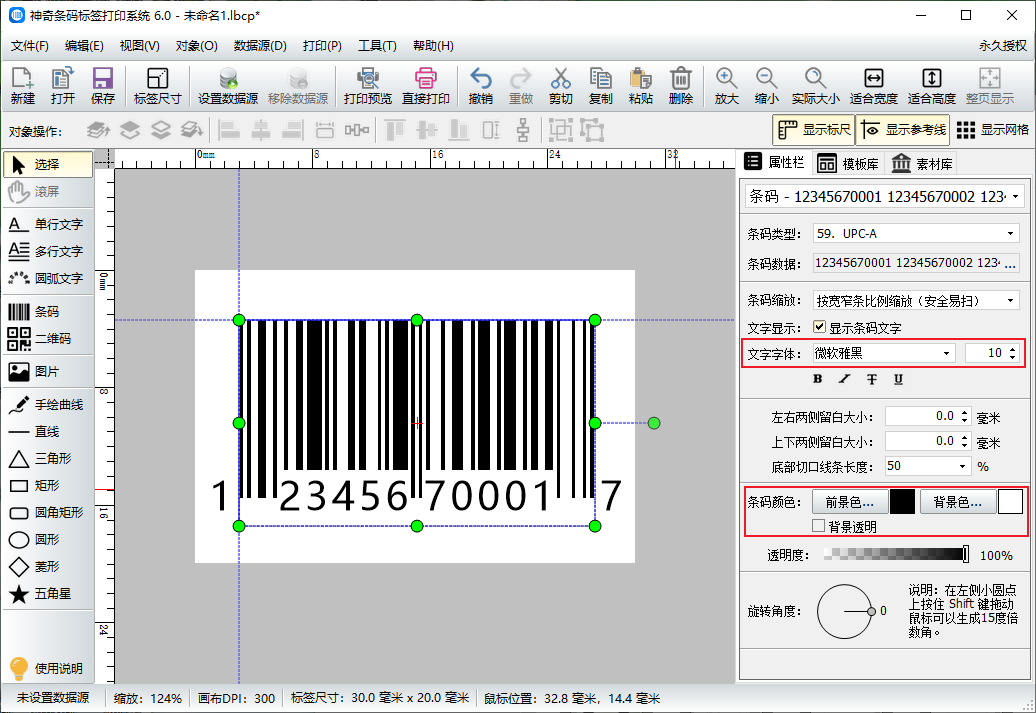Select the 二维码 QR code tool
Viewport: 1036px width, 713px height.
pyautogui.click(x=48, y=338)
